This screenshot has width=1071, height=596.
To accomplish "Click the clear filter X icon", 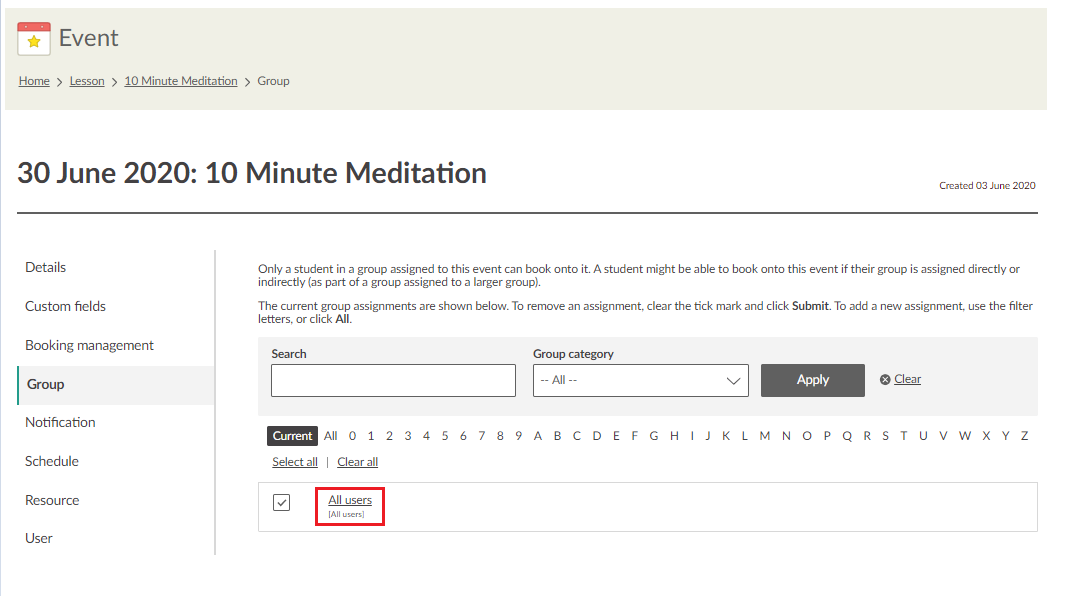I will point(885,380).
